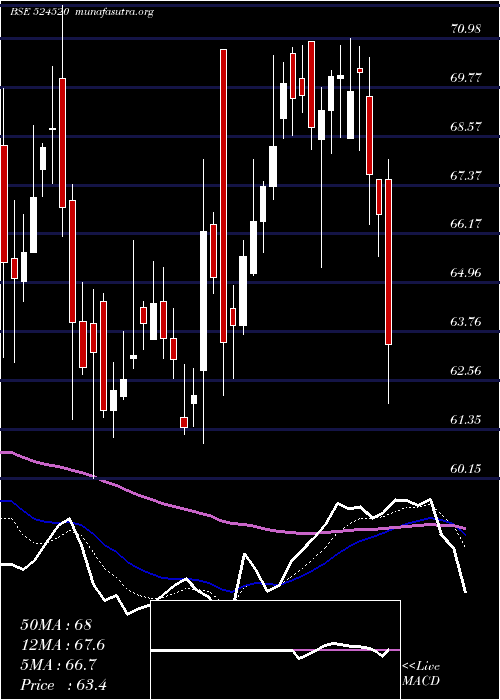
Task: Open the Live MACD inset chart
Action: coord(276,650)
